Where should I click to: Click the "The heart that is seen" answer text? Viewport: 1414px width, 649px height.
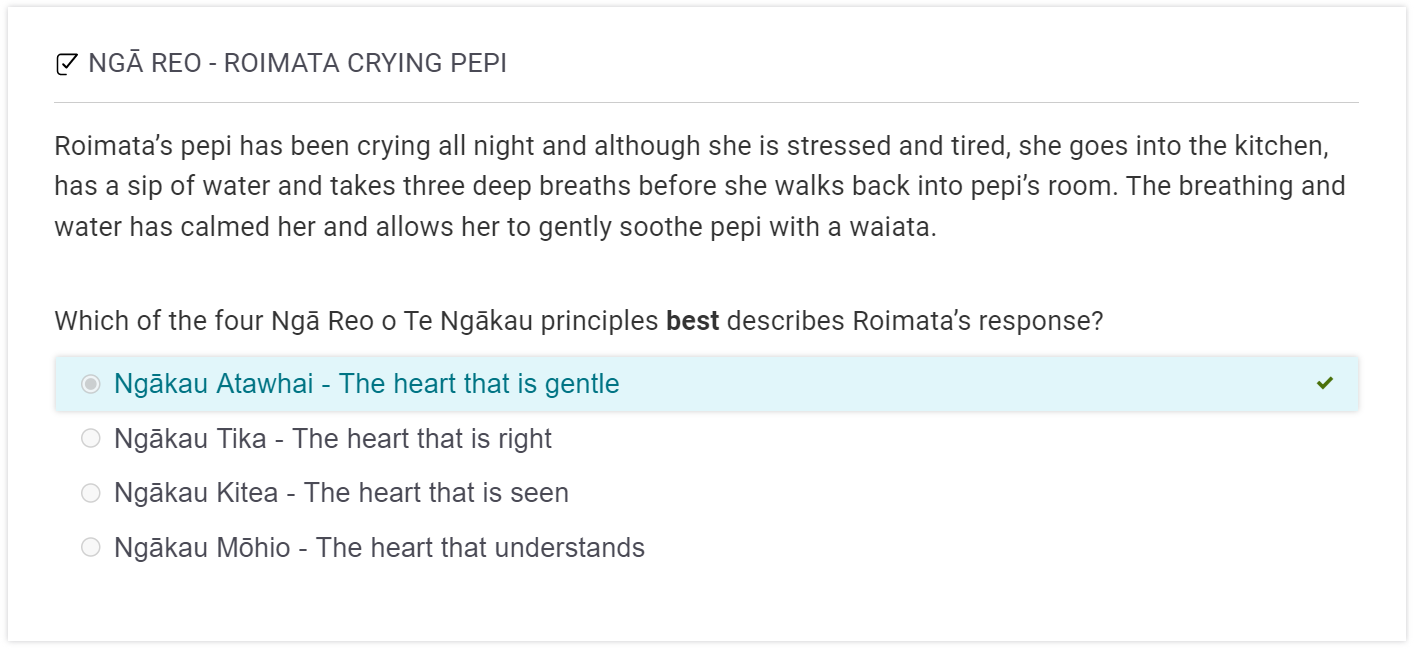[436, 493]
